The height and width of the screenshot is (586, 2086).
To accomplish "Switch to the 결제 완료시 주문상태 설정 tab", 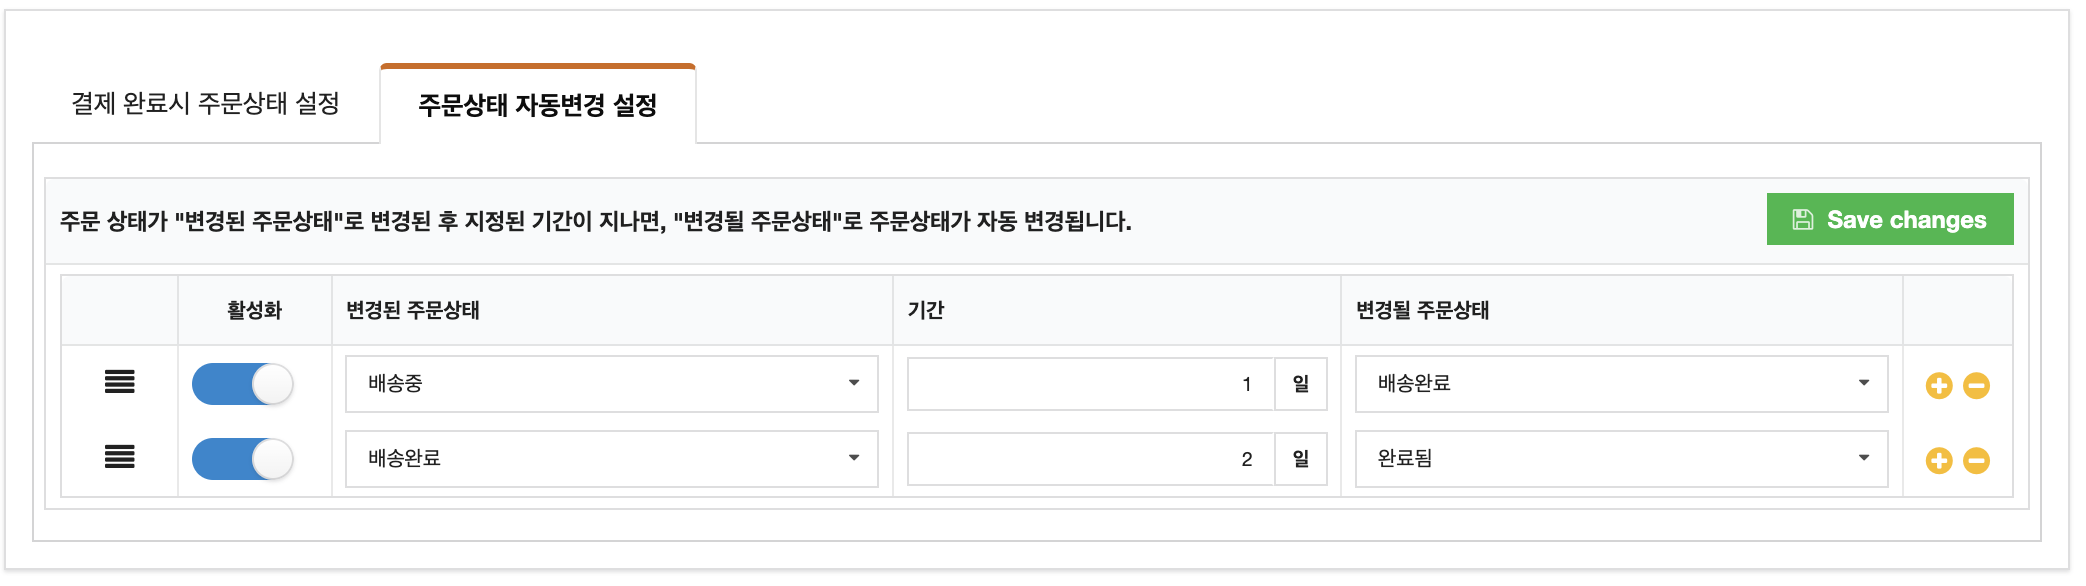I will click(x=206, y=104).
